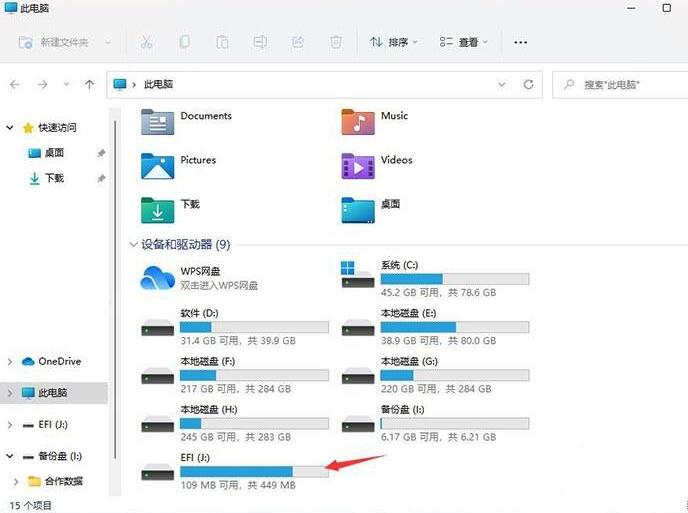Expand the 此电脑 sidebar node
Screen dimensions: 688x513
(x=10, y=393)
